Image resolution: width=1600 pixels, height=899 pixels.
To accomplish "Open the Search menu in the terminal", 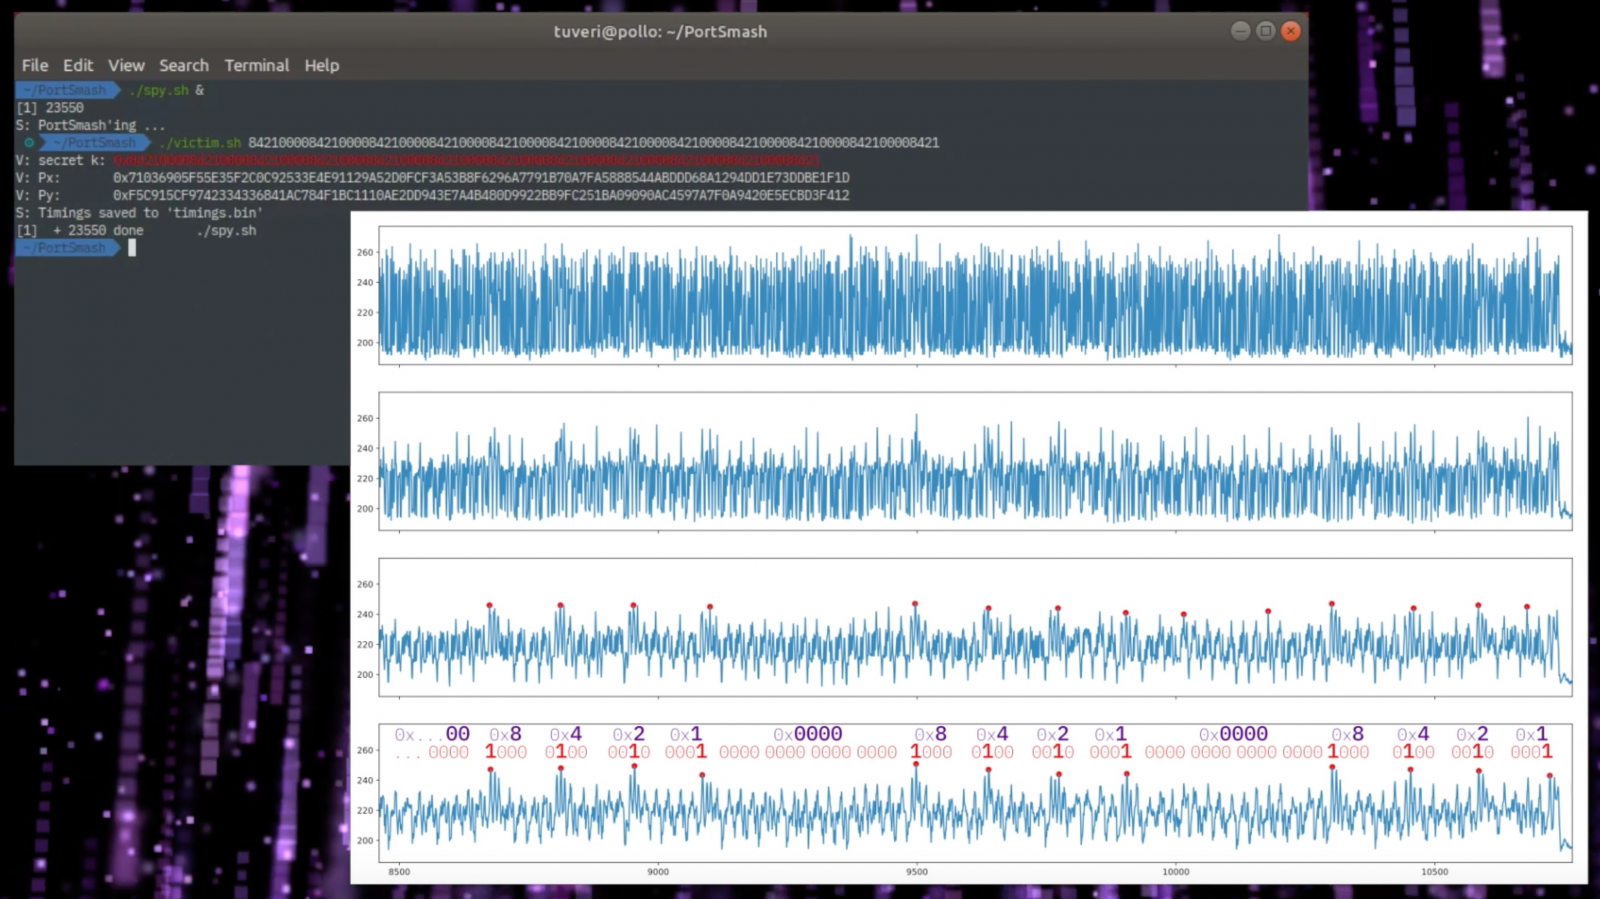I will tap(184, 65).
